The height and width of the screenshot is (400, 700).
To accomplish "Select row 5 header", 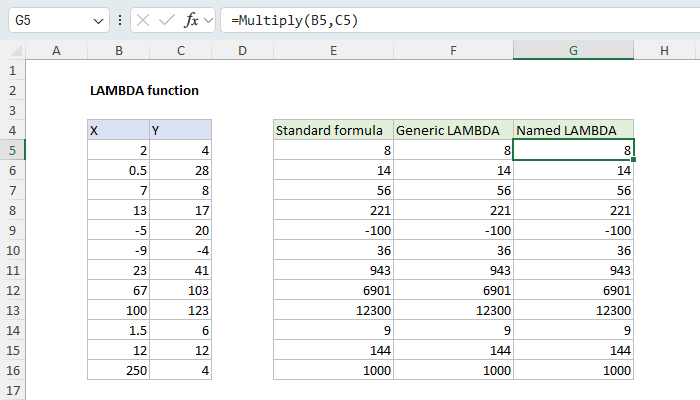I will 12,150.
